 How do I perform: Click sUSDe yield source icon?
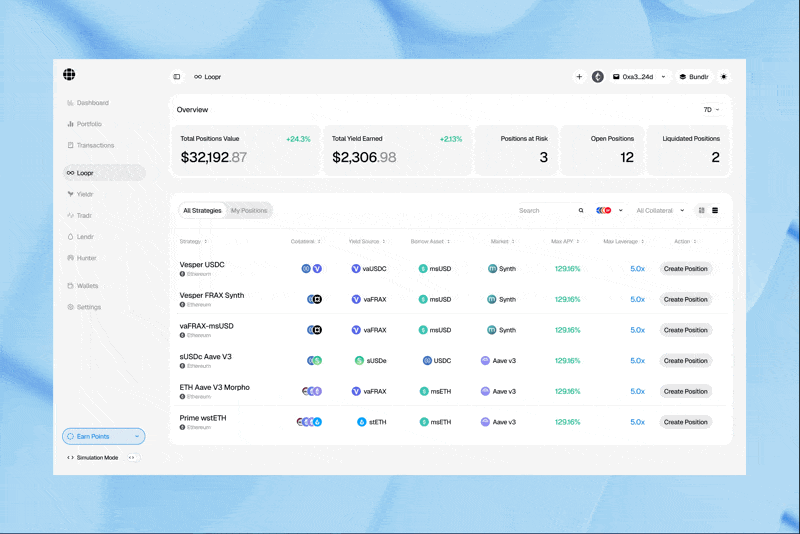point(359,361)
